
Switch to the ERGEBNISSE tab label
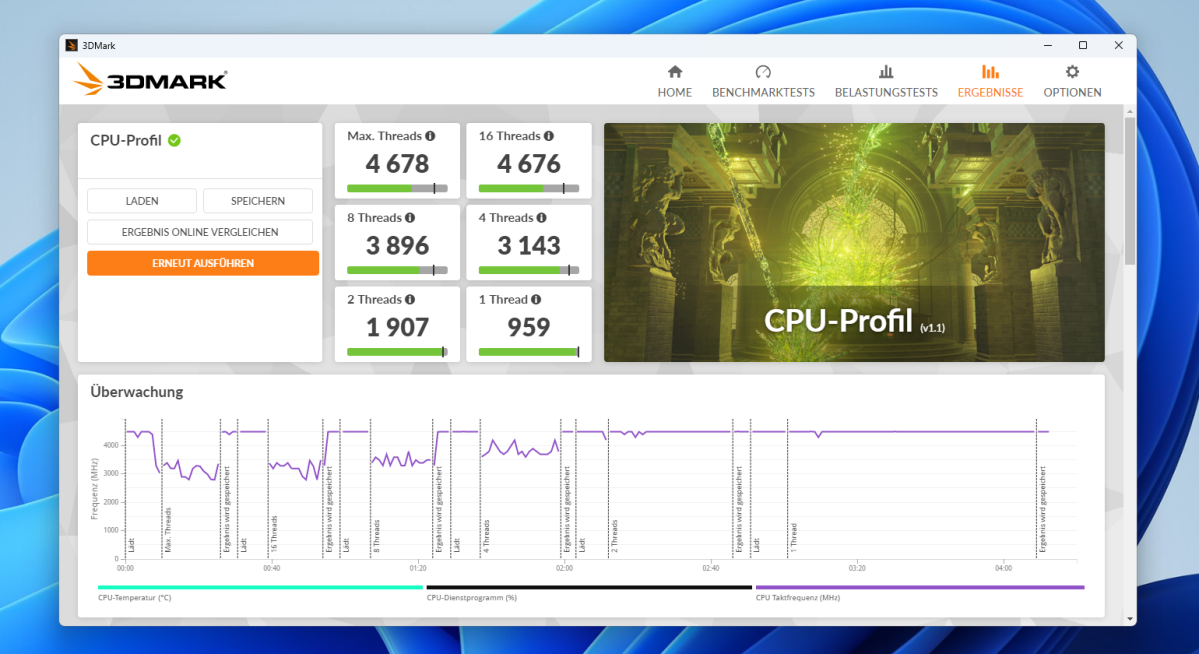990,93
